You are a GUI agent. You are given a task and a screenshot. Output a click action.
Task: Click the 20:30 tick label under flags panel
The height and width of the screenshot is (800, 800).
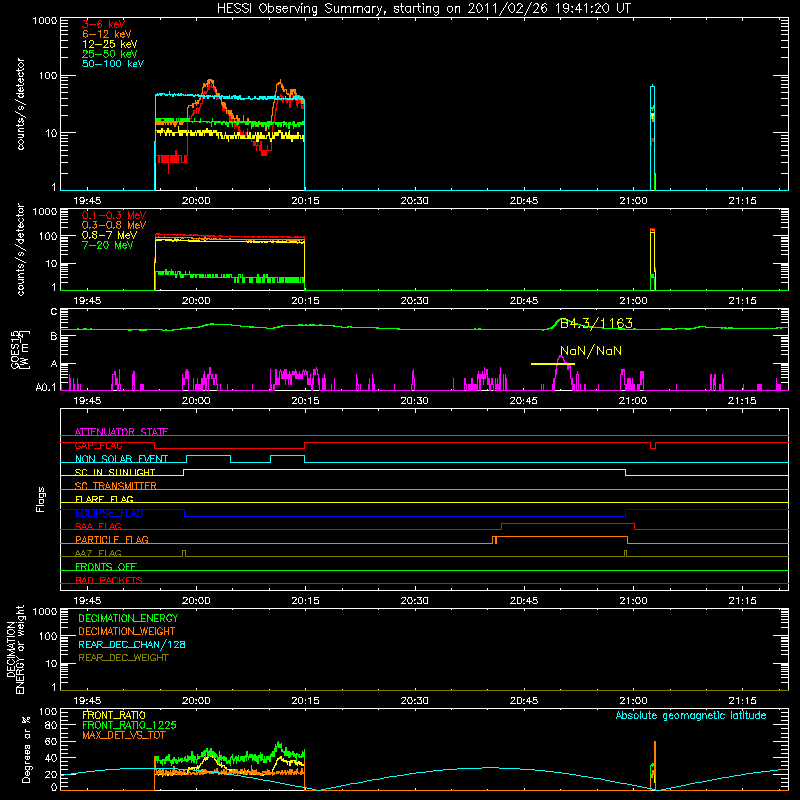[414, 601]
